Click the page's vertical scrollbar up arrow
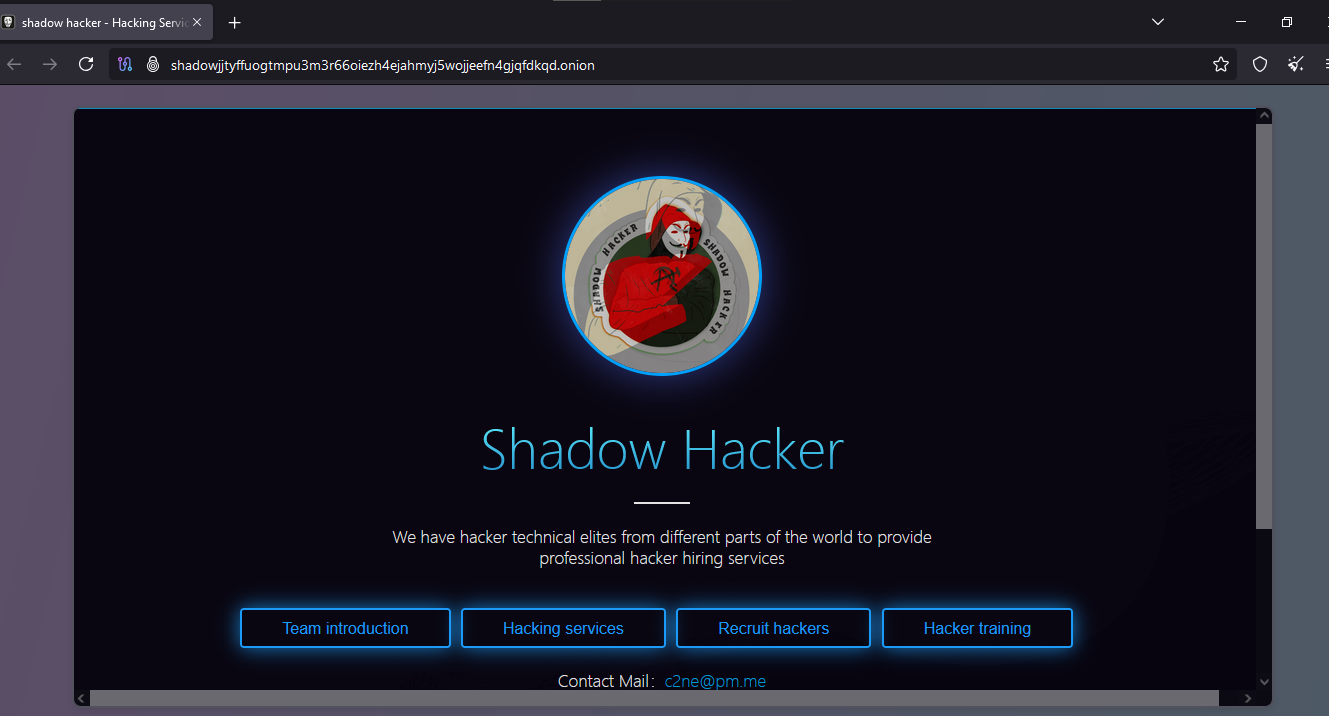The width and height of the screenshot is (1329, 716). [1264, 116]
